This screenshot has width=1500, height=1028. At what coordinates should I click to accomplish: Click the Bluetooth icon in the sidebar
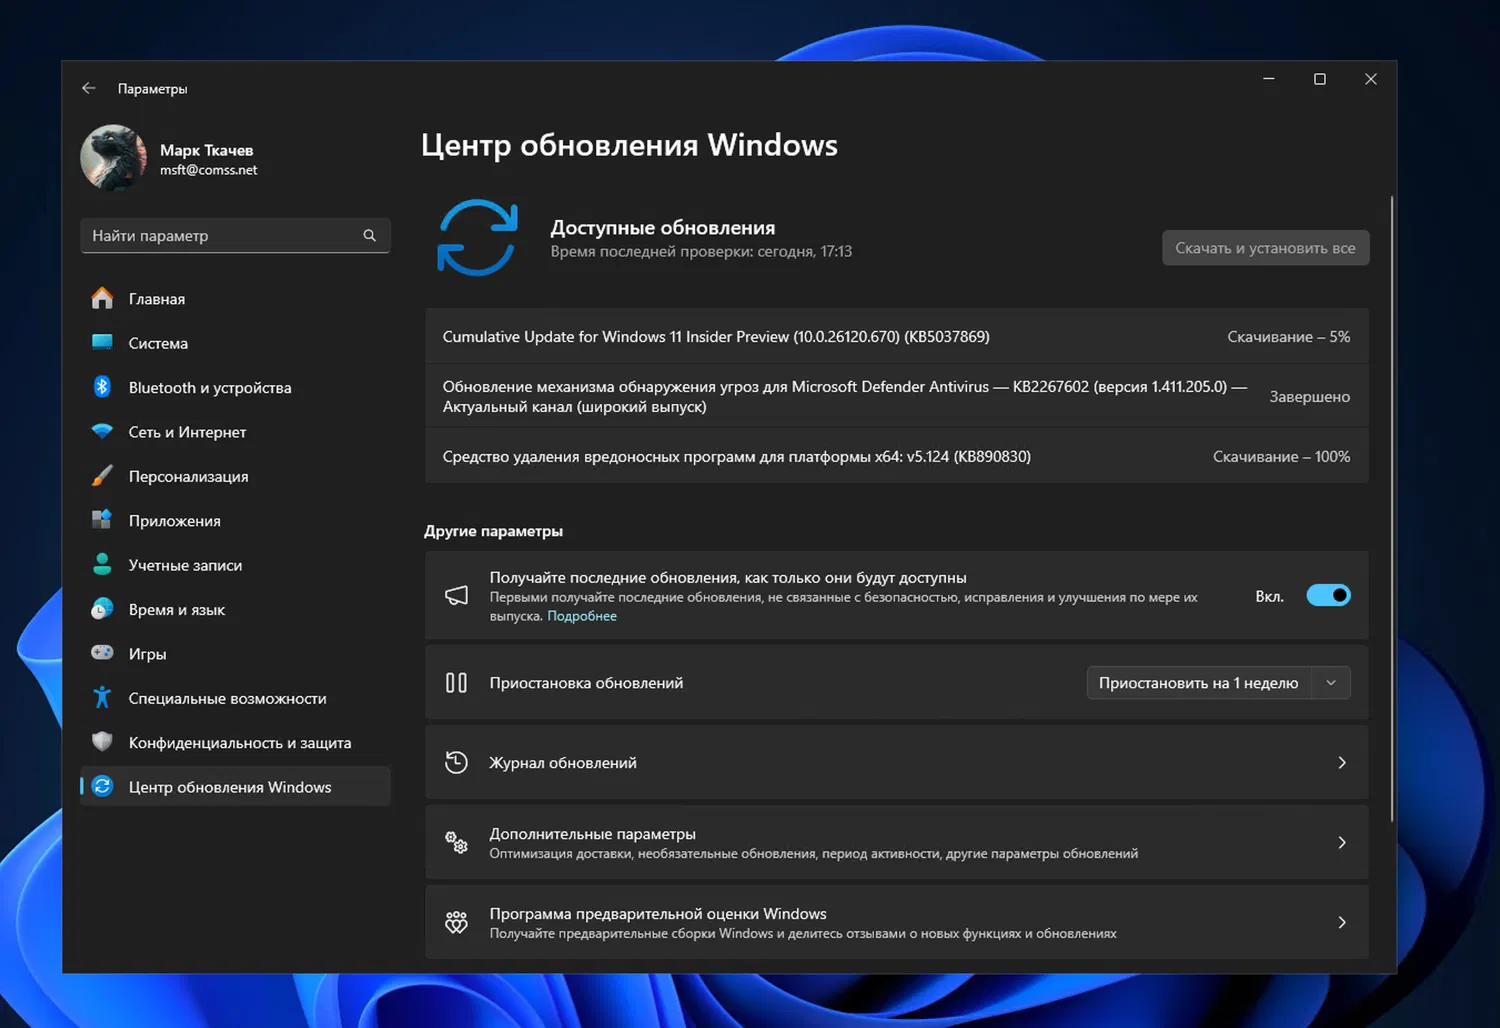(102, 387)
